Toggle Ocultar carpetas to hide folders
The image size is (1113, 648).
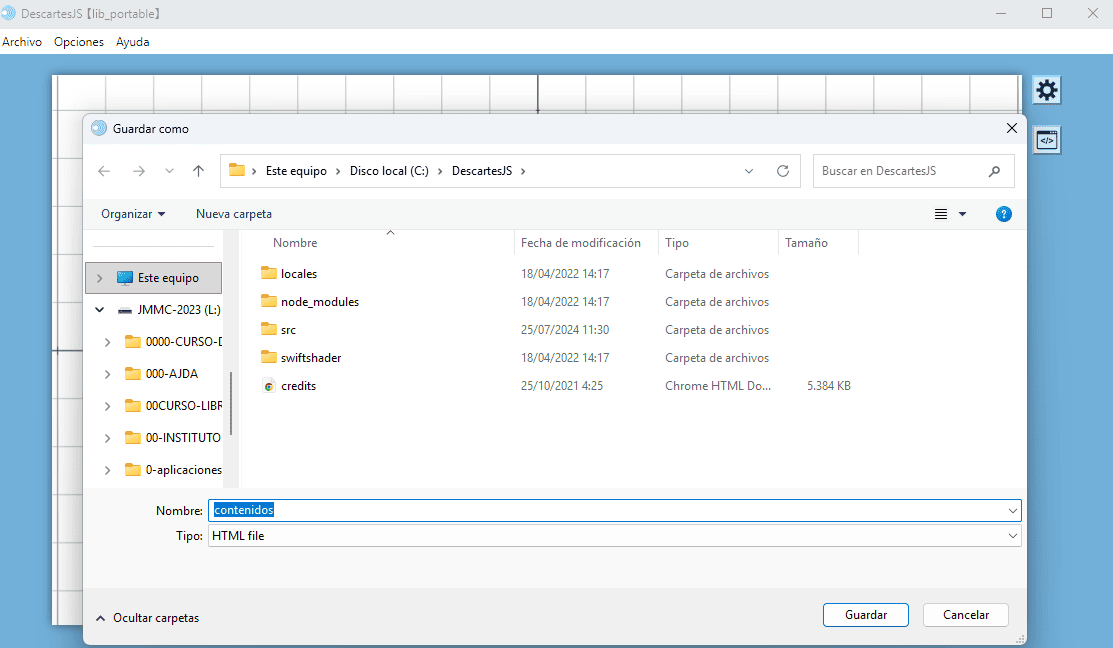147,618
